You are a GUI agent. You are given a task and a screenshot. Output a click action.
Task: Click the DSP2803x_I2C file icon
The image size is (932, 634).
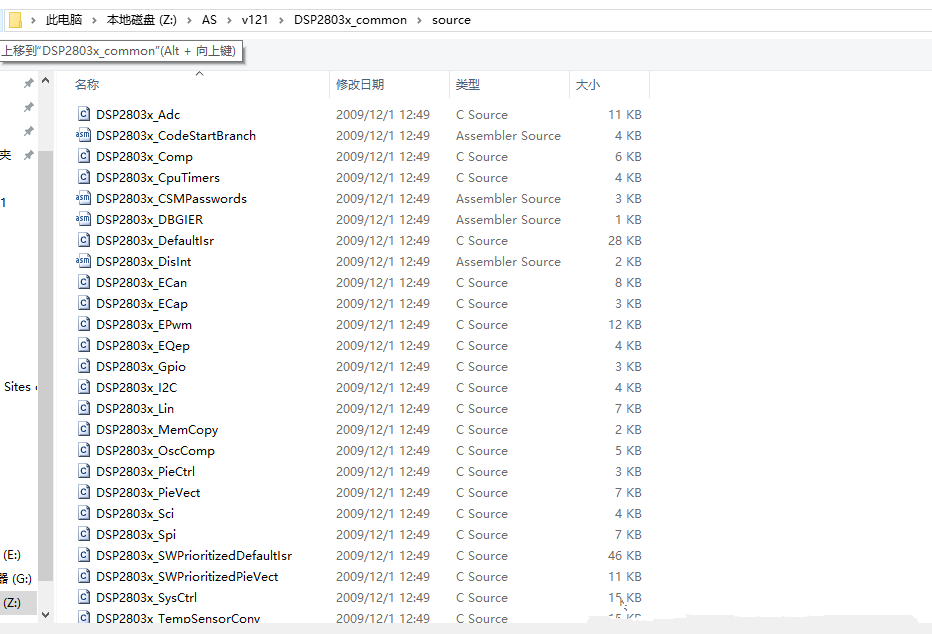click(84, 387)
